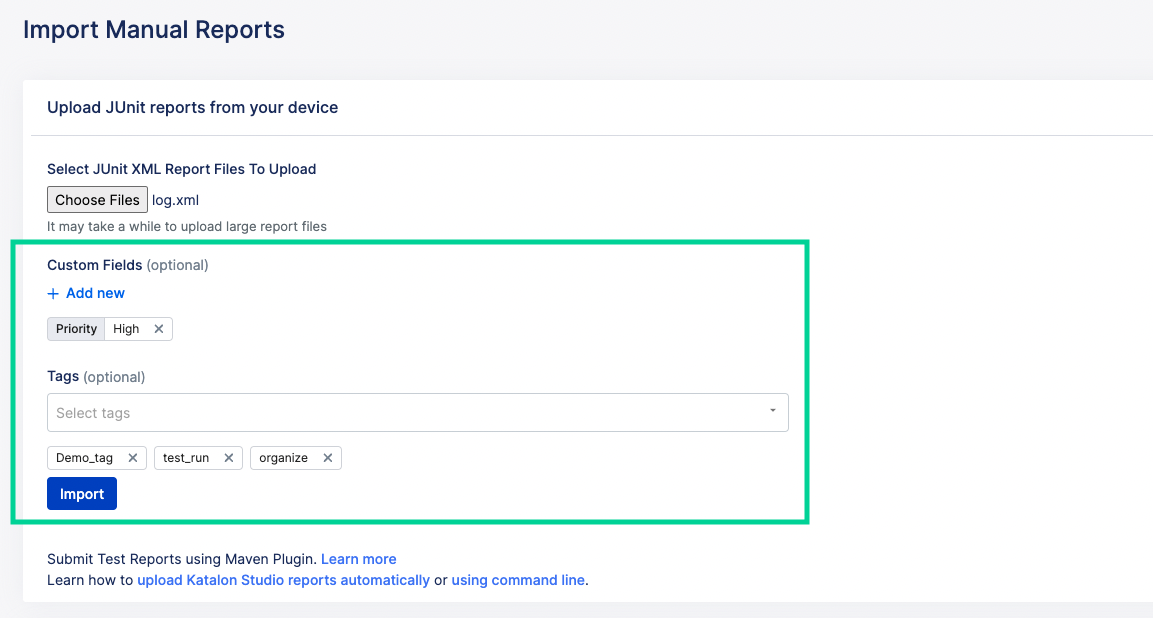The width and height of the screenshot is (1153, 618).
Task: Open the Learn more link for Maven Plugin
Action: pyautogui.click(x=358, y=558)
